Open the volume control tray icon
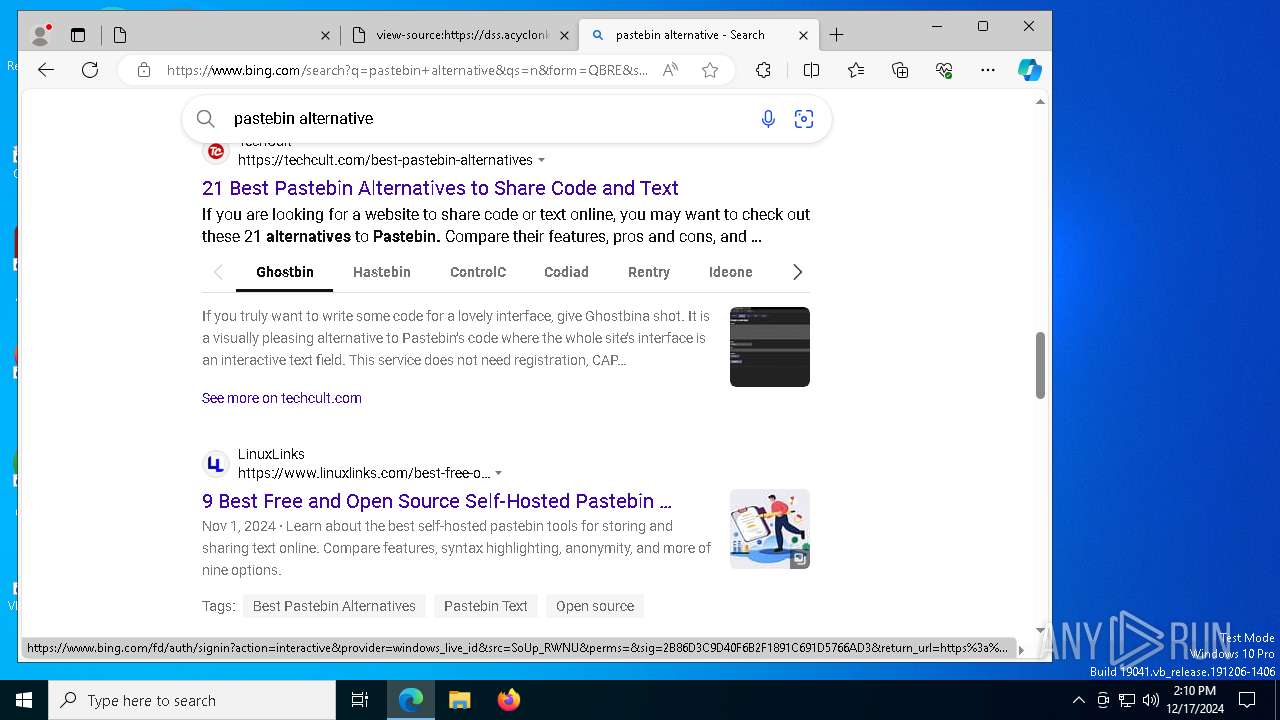 click(1151, 700)
